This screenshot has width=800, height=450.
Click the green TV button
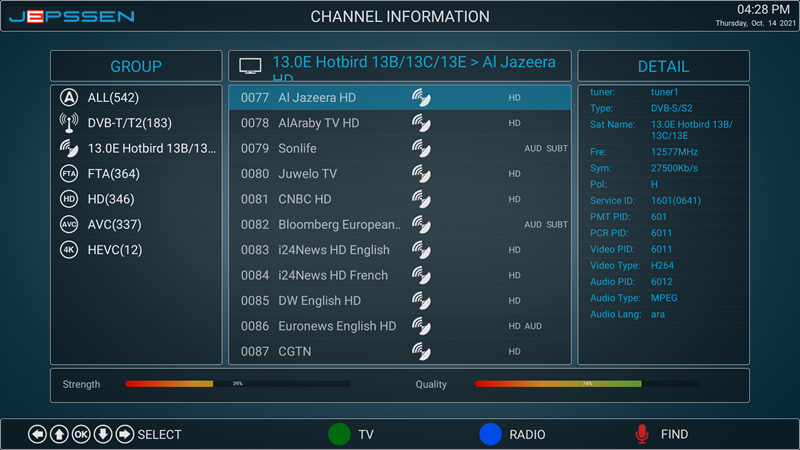[339, 434]
